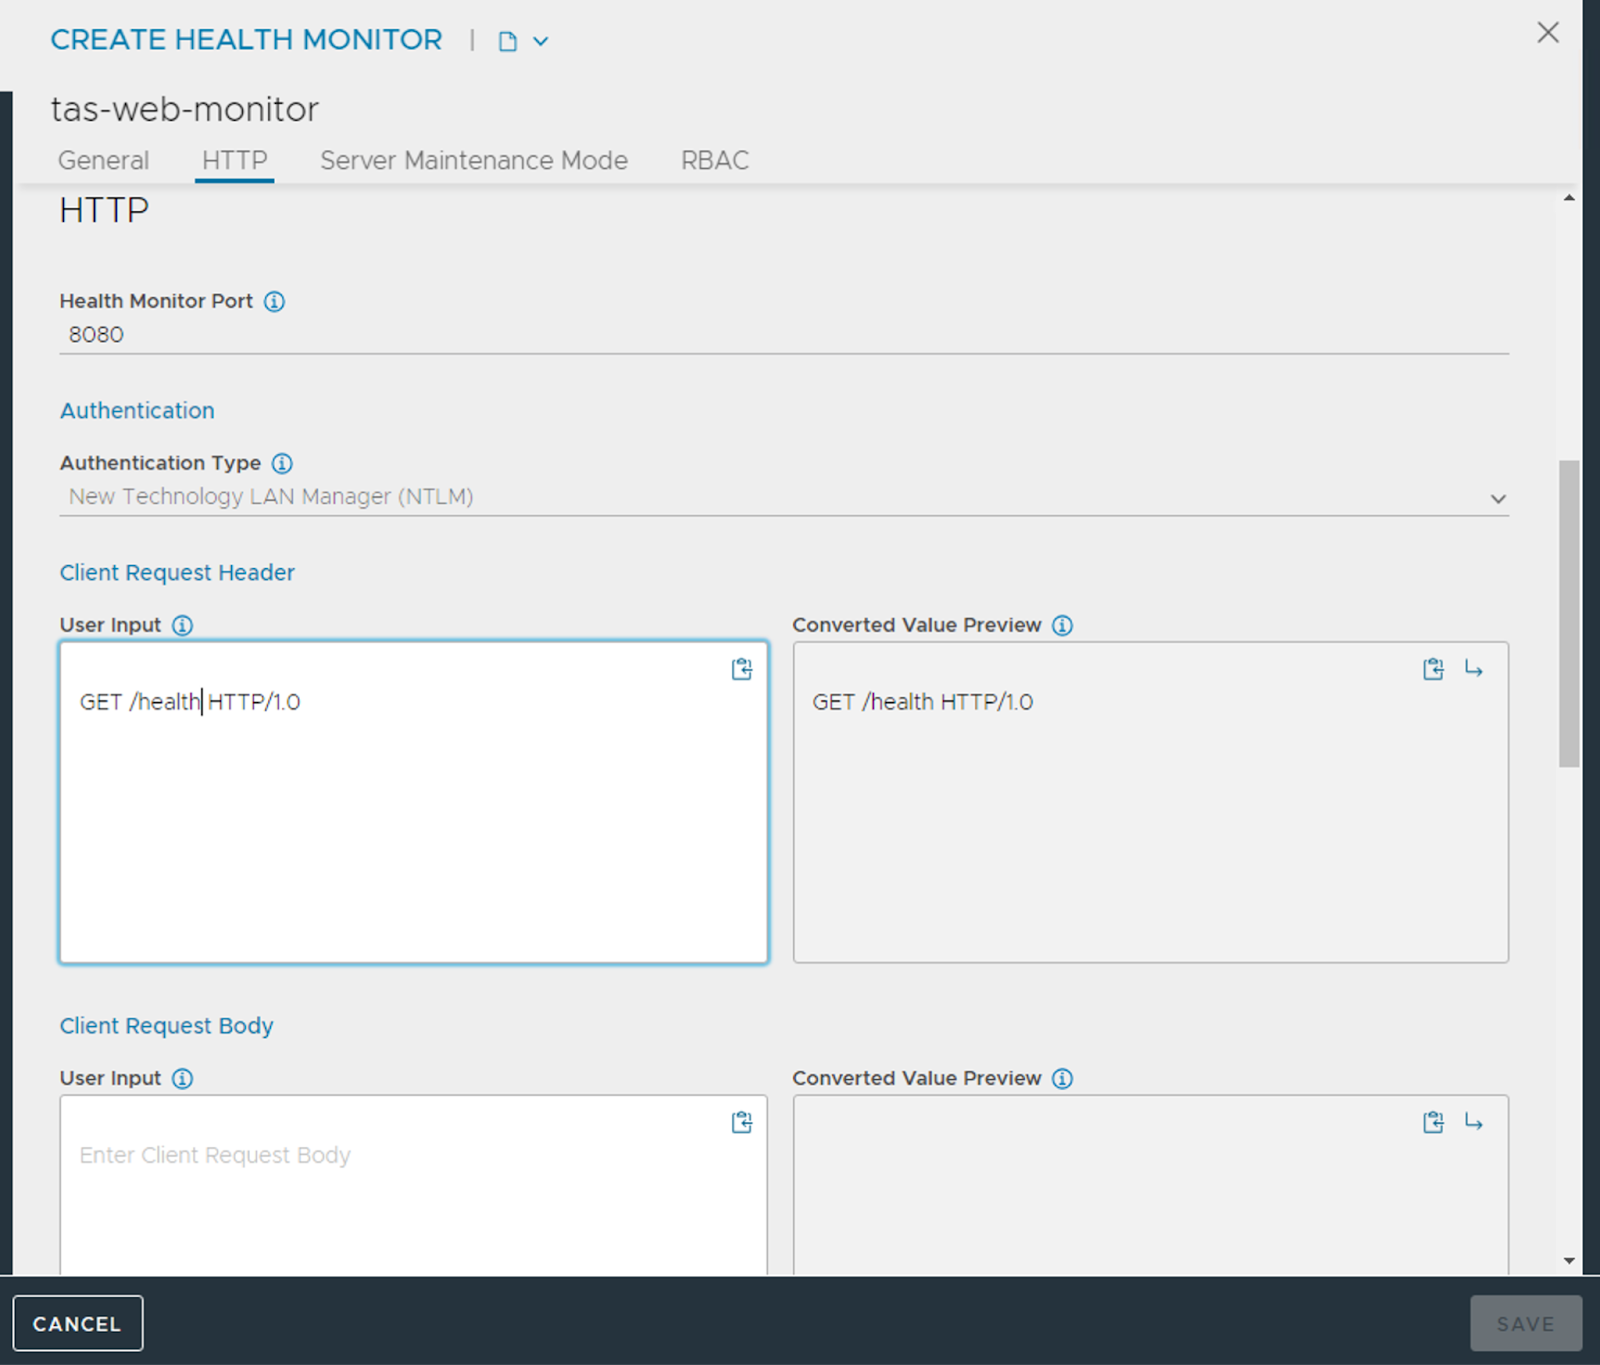Click the Authentication section heading
The height and width of the screenshot is (1365, 1600).
click(x=137, y=410)
